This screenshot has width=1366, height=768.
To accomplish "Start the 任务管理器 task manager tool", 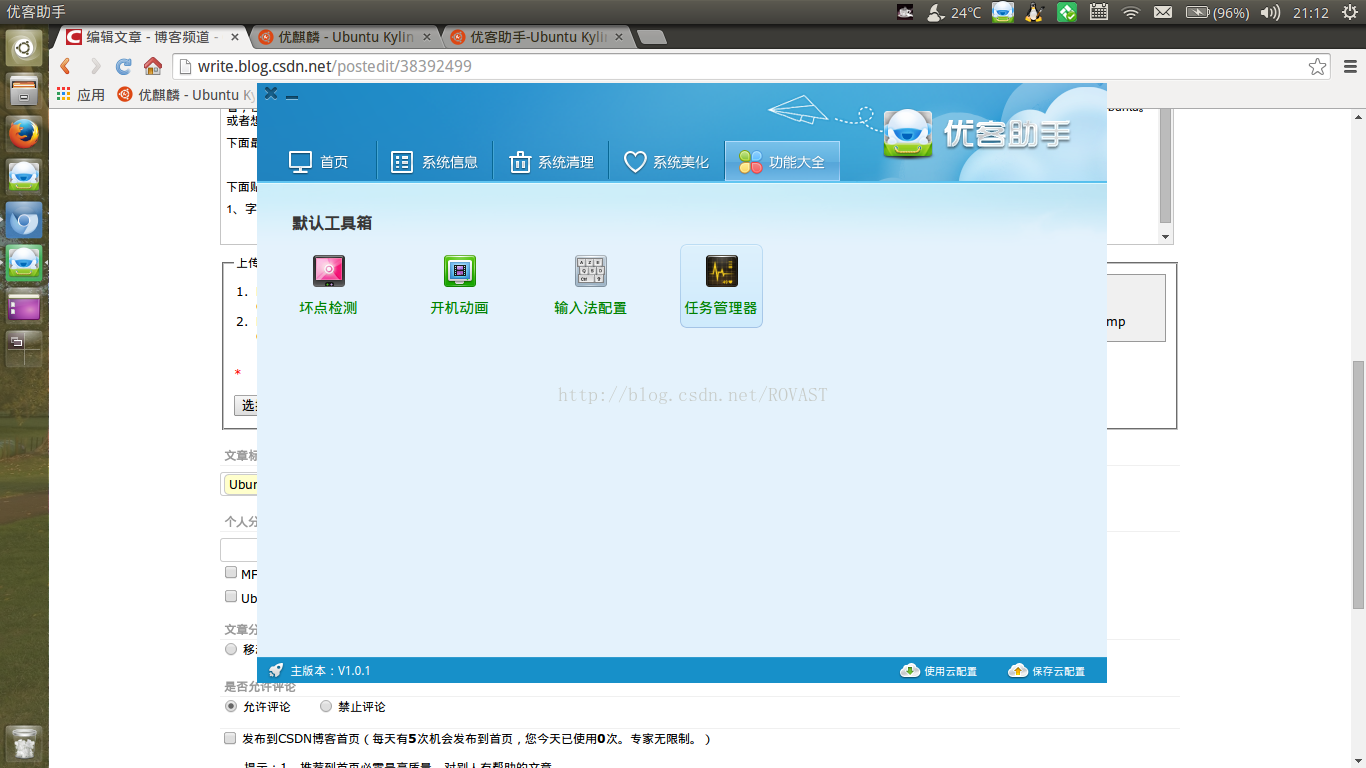I will (x=721, y=286).
